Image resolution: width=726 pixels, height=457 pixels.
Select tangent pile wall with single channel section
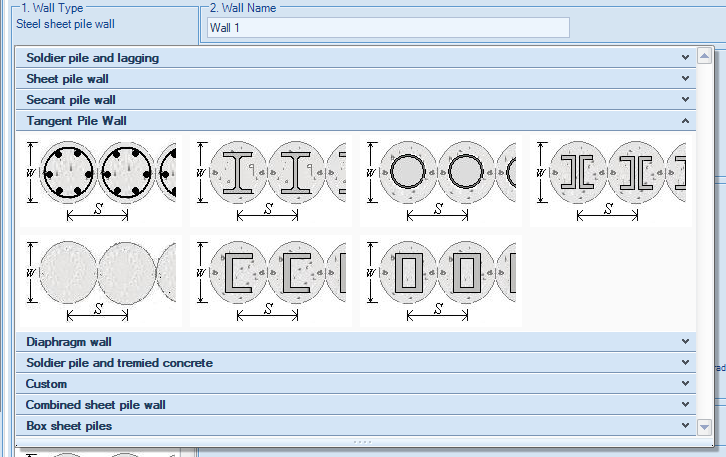pyautogui.click(x=270, y=281)
